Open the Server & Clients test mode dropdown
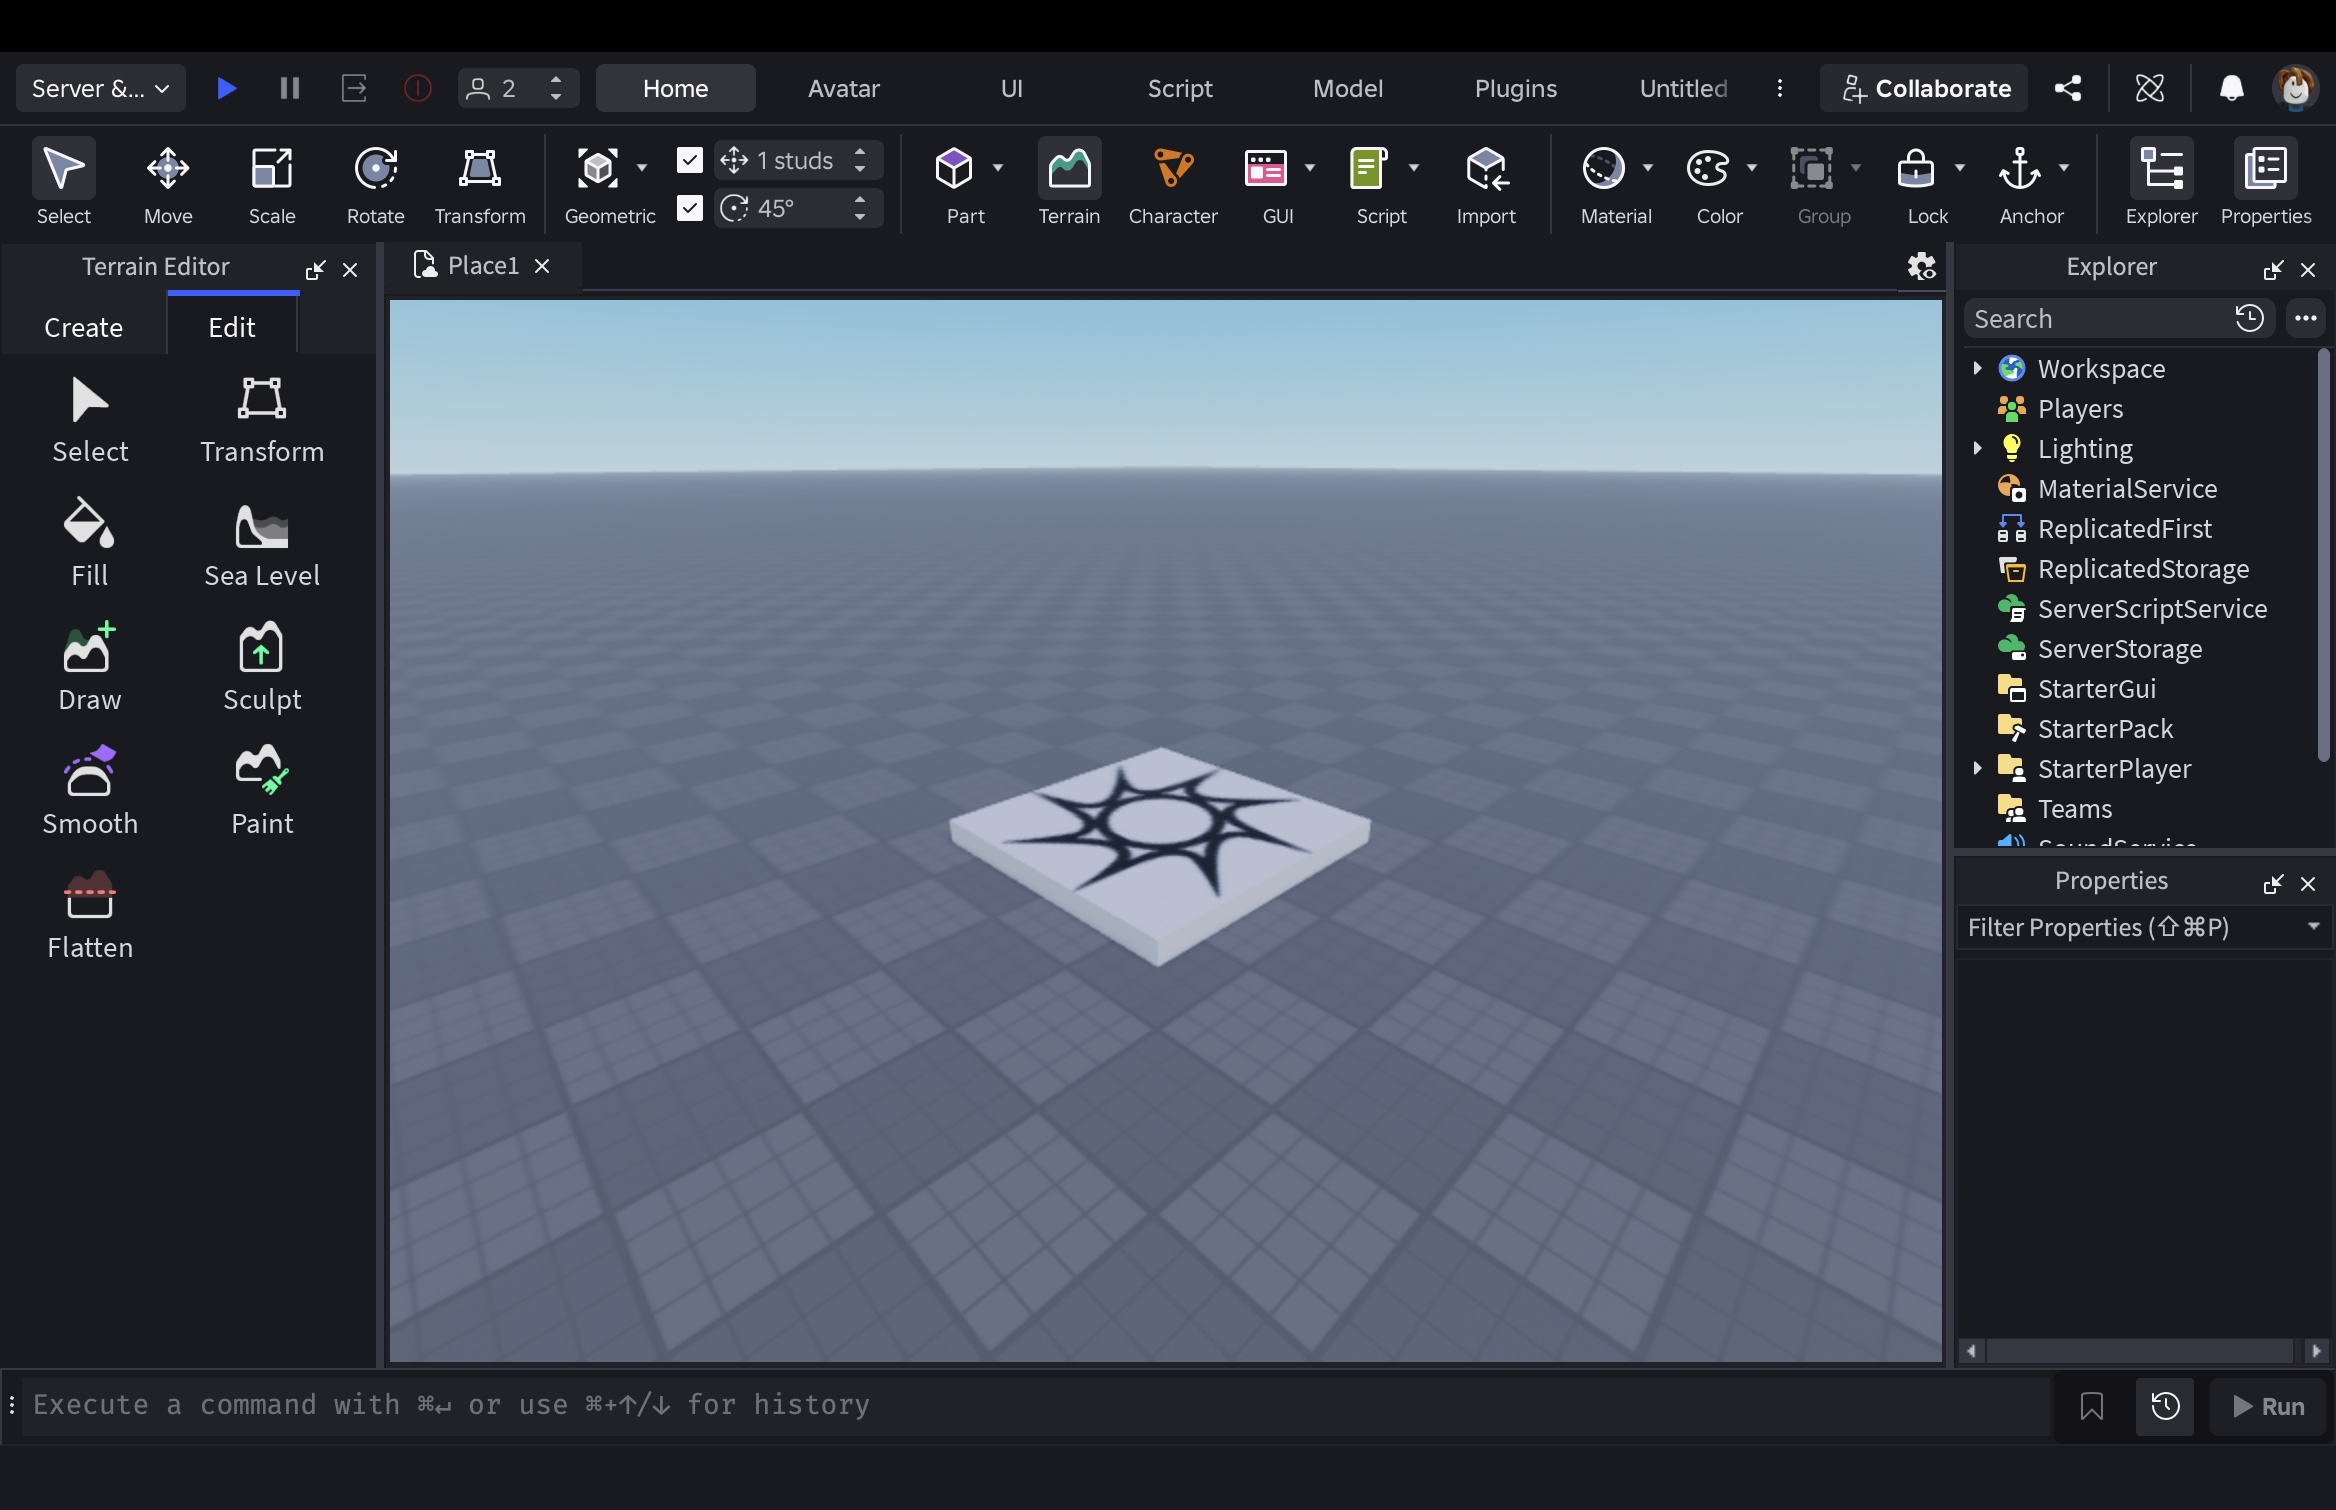Viewport: 2336px width, 1510px height. point(100,88)
